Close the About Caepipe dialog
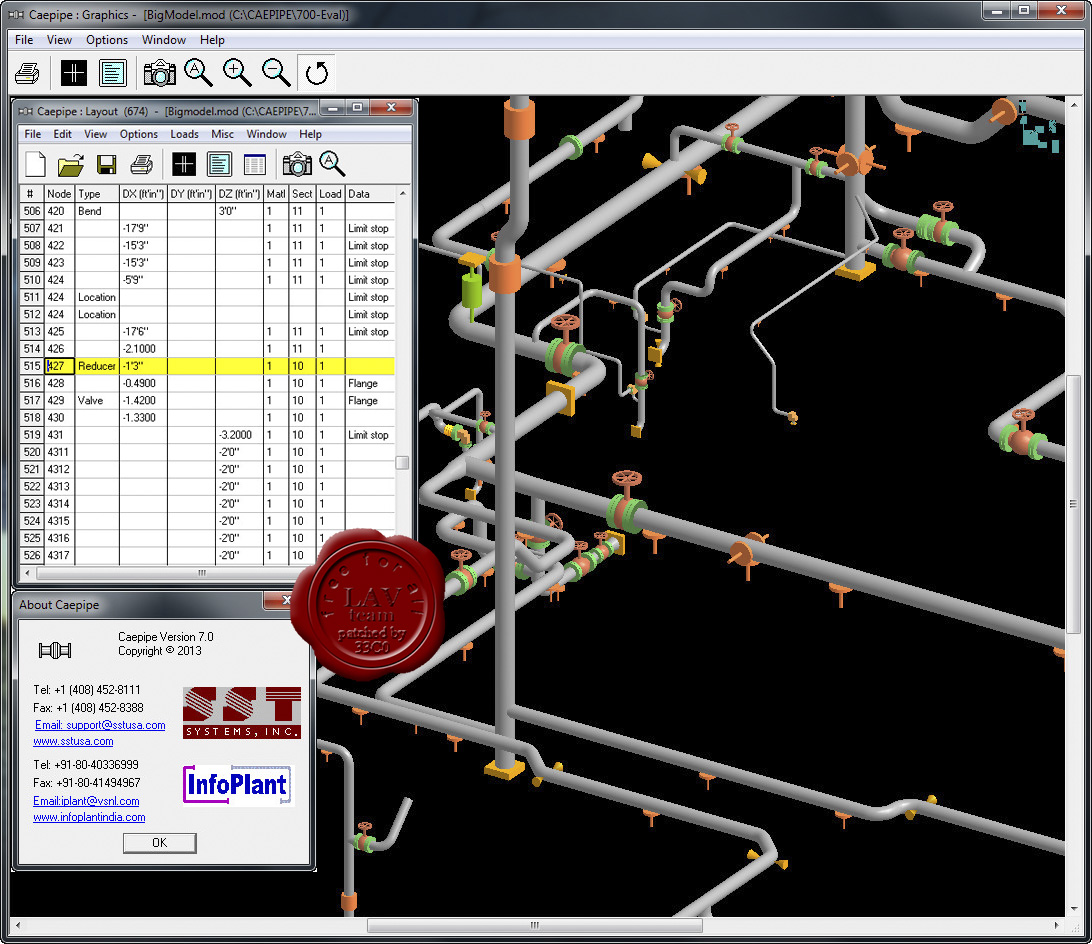 tap(286, 600)
